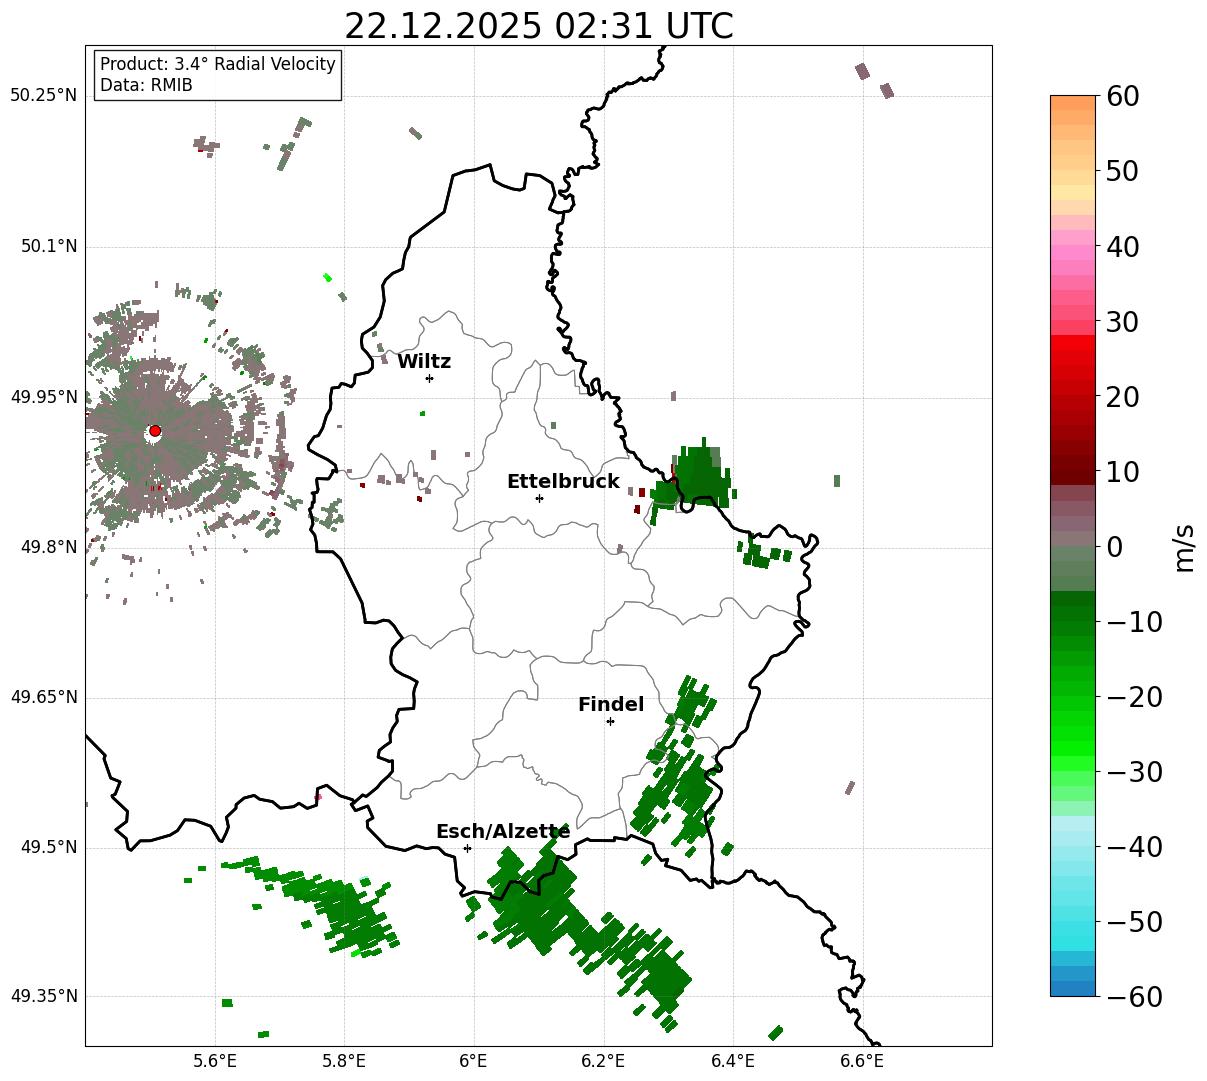The height and width of the screenshot is (1081, 1207).
Task: Click the colorbar value 40
Action: pos(1122,246)
